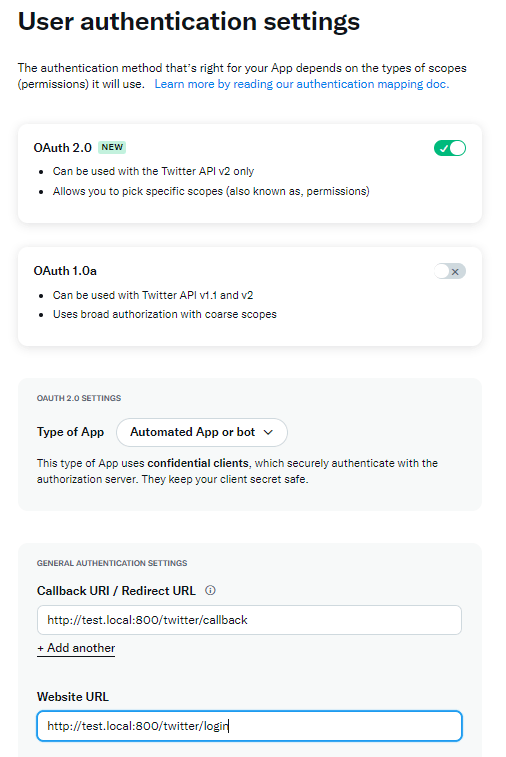506x757 pixels.
Task: Click the bold confidential clients text
Action: point(198,463)
